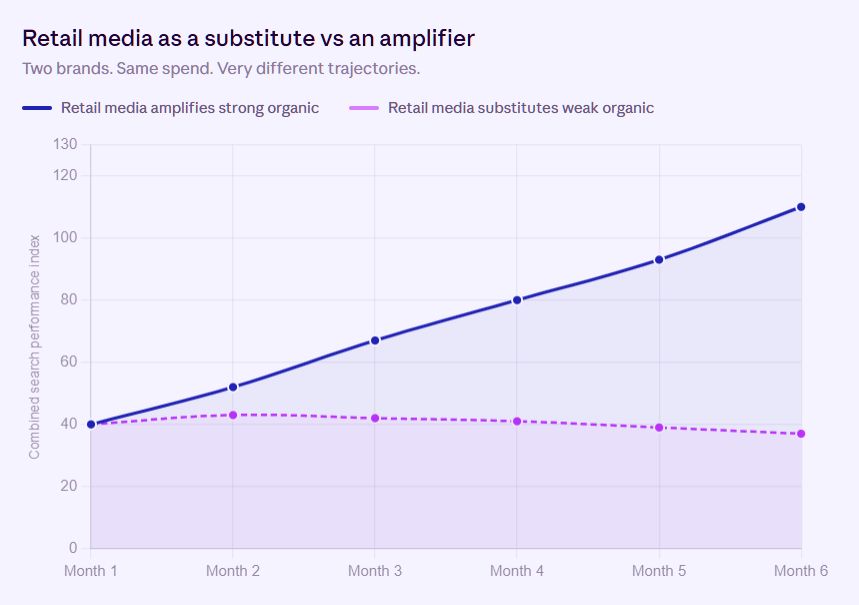Click the 'Combined search performance index' axis title

coord(35,347)
